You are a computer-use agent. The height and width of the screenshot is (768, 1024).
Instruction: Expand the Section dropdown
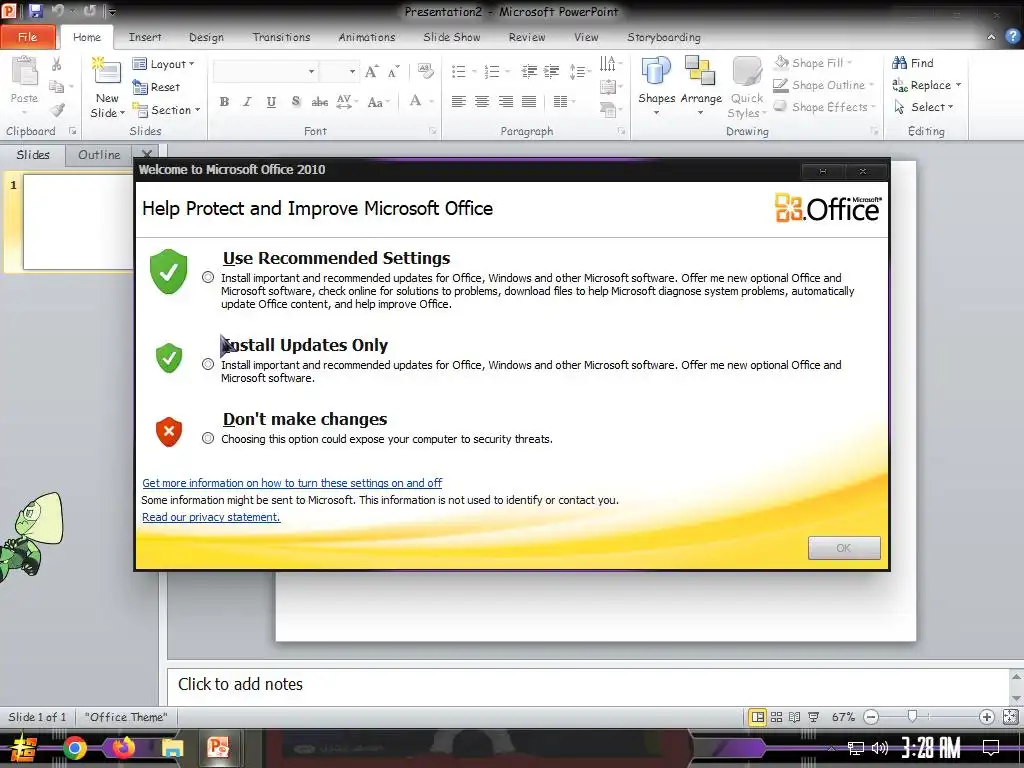coord(167,110)
